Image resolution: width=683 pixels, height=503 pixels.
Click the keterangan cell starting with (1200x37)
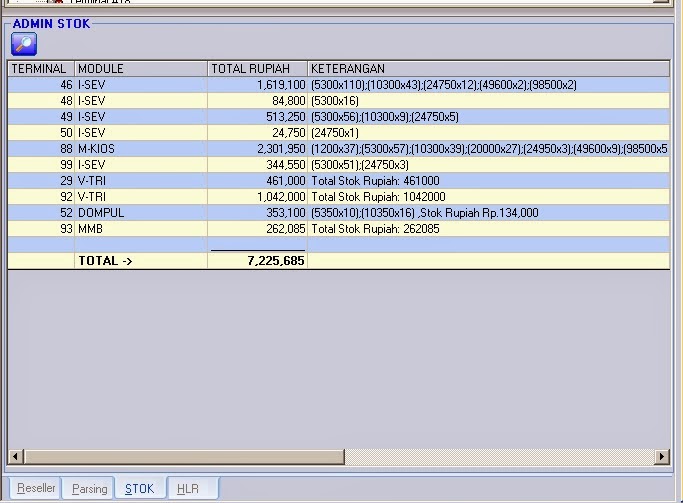pos(489,149)
